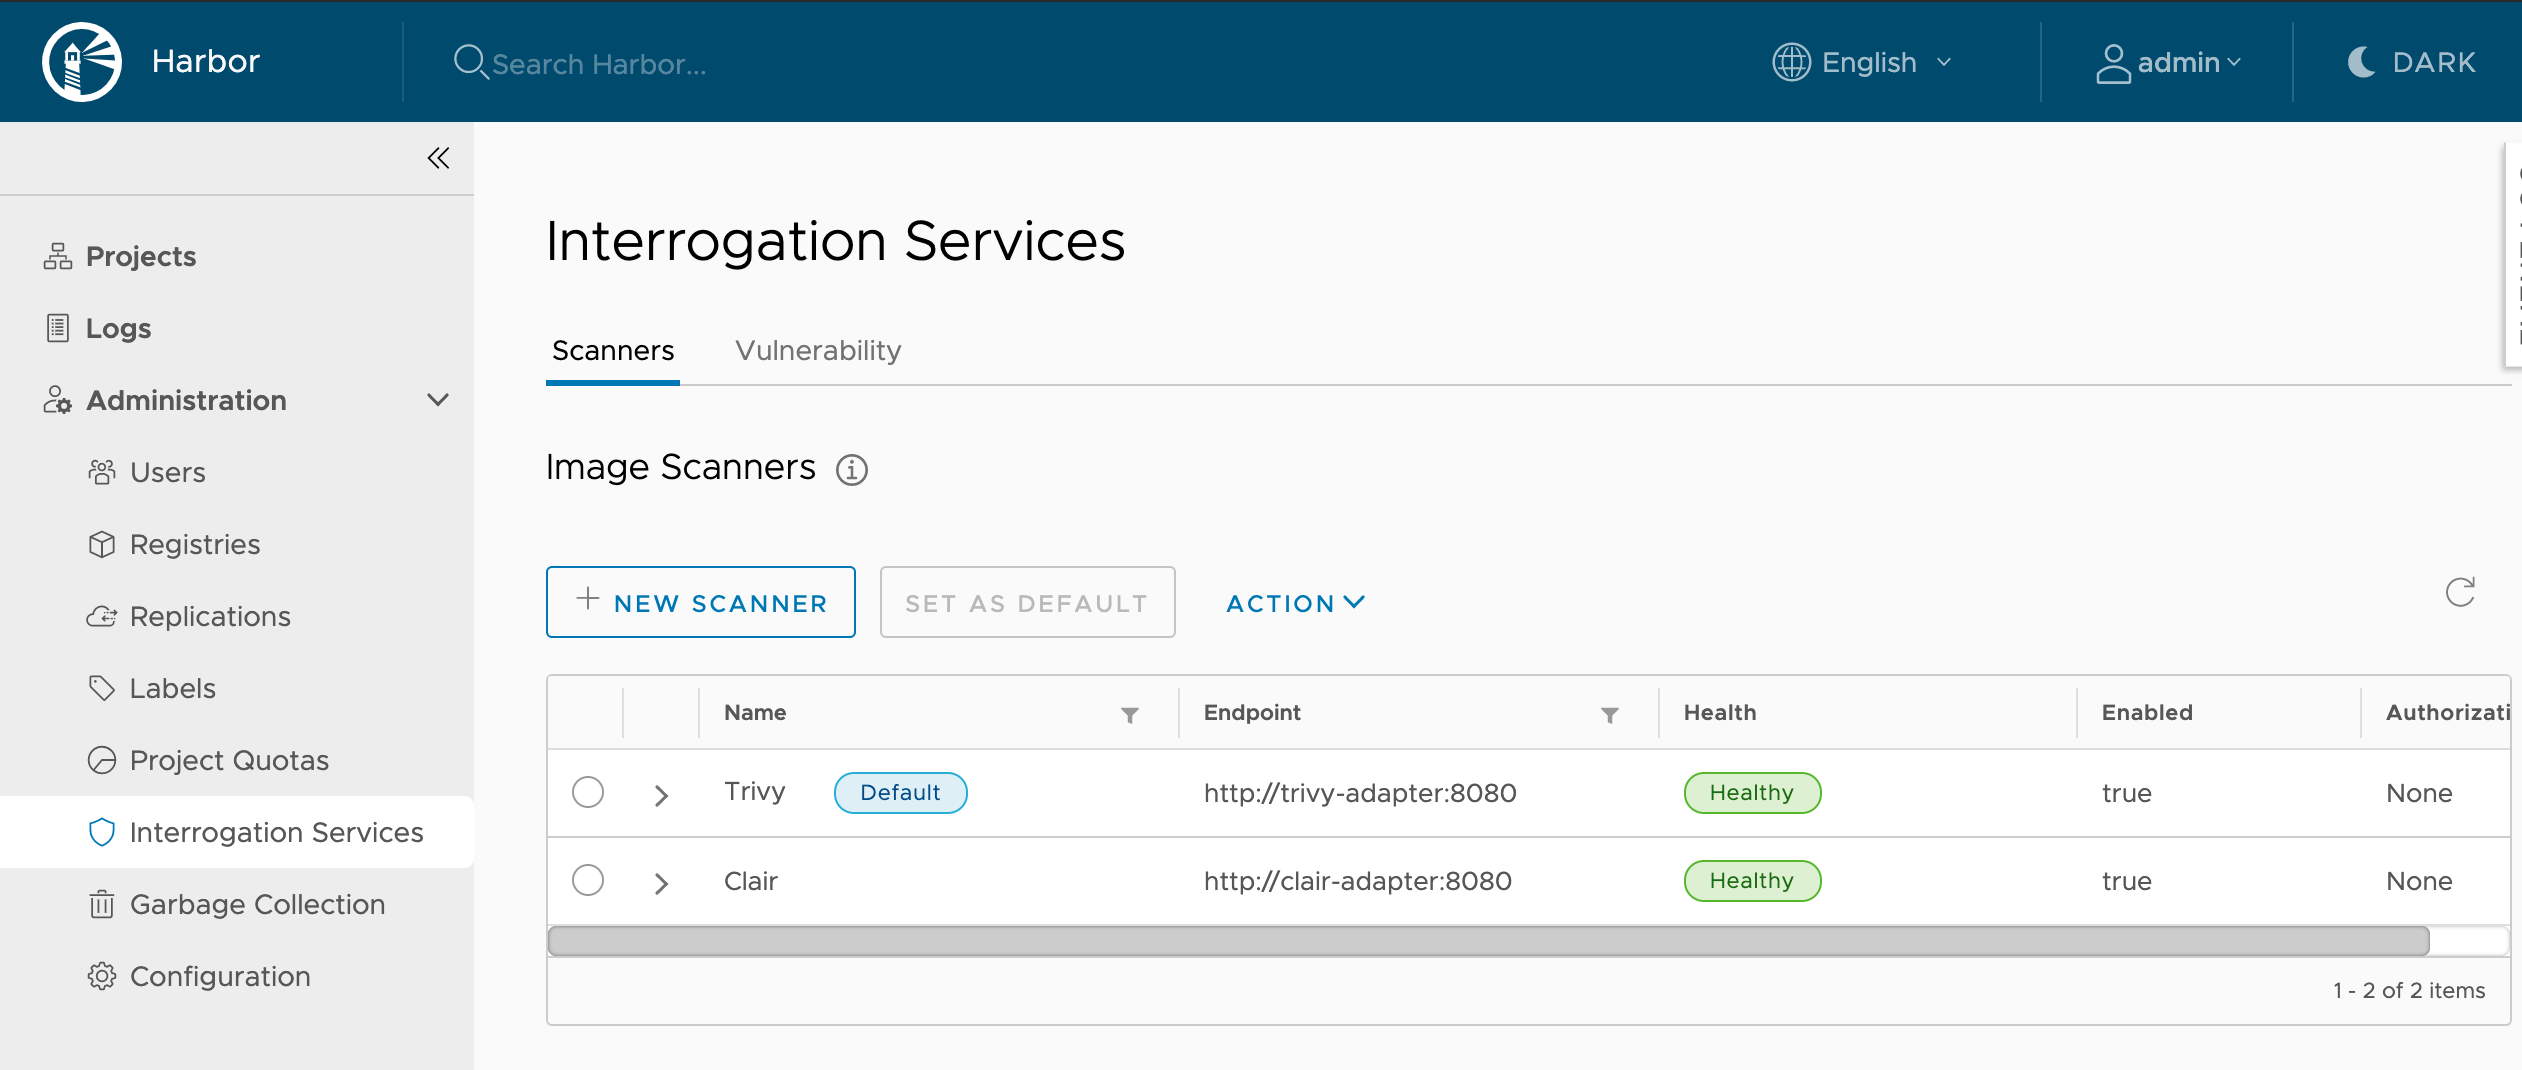Click the Harbor lighthouse logo
This screenshot has width=2522, height=1070.
point(82,62)
